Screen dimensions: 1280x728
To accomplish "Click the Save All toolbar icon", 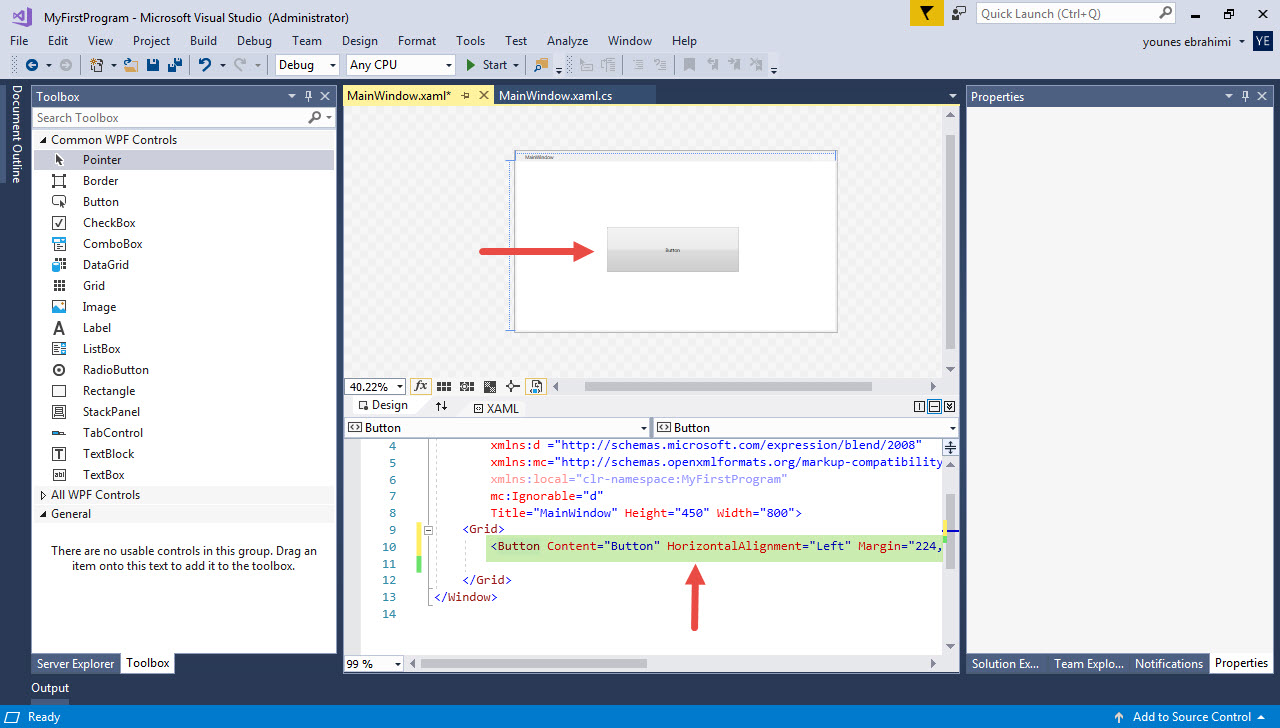I will coord(172,63).
